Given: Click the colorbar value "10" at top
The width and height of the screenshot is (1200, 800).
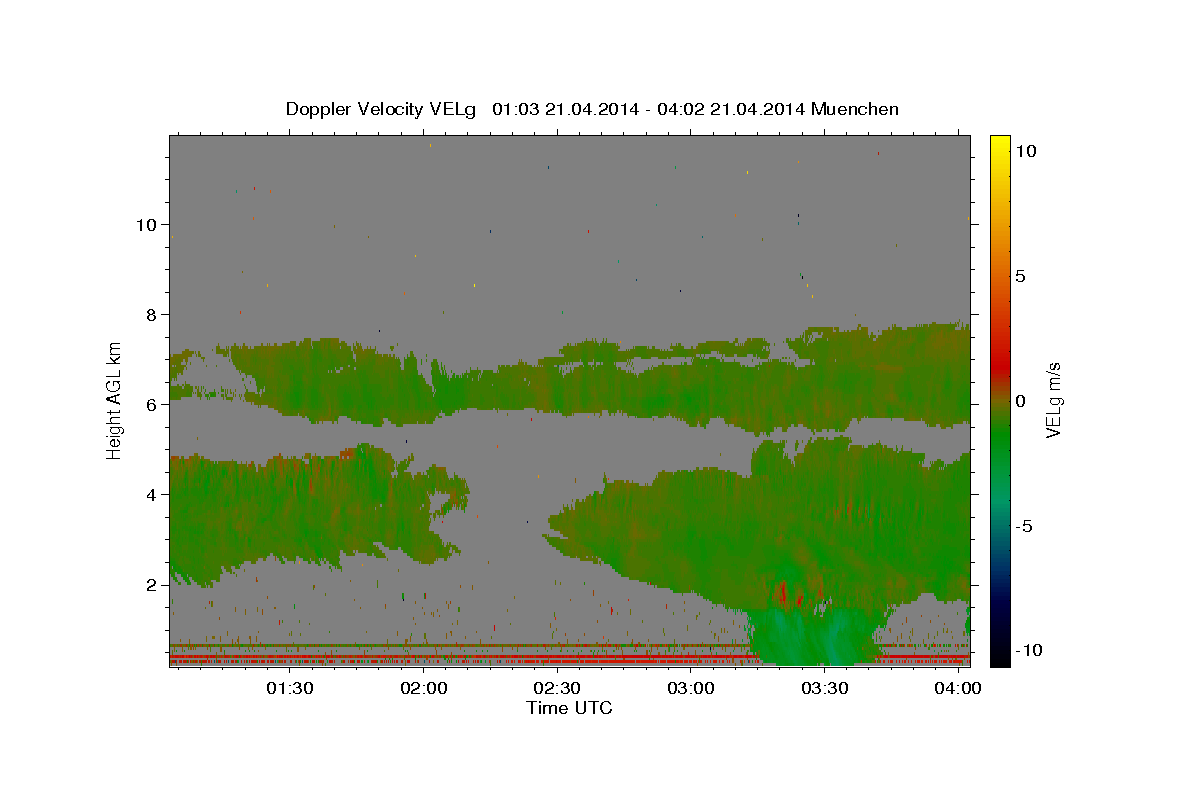Looking at the screenshot, I should 1025,151.
